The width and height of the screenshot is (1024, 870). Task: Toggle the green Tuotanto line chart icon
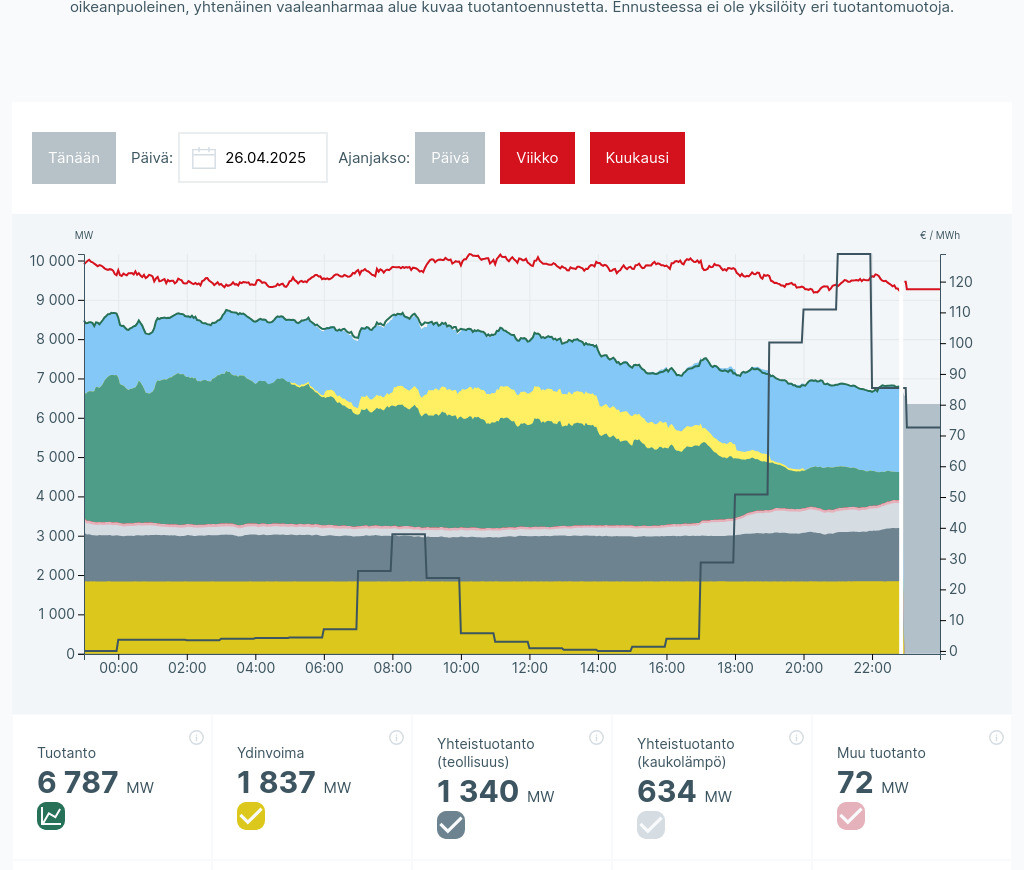tap(51, 816)
